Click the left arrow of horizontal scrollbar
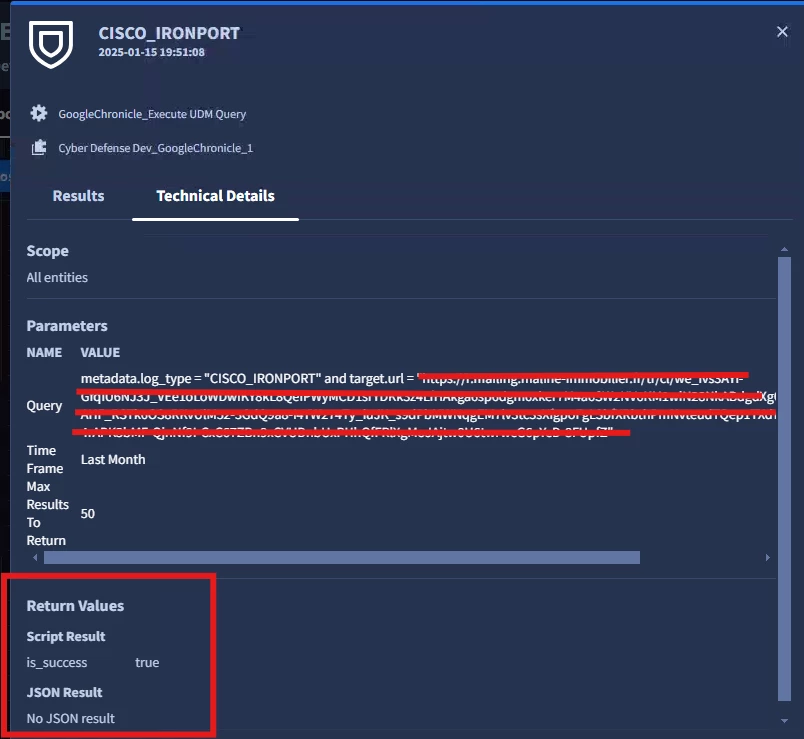 click(35, 557)
